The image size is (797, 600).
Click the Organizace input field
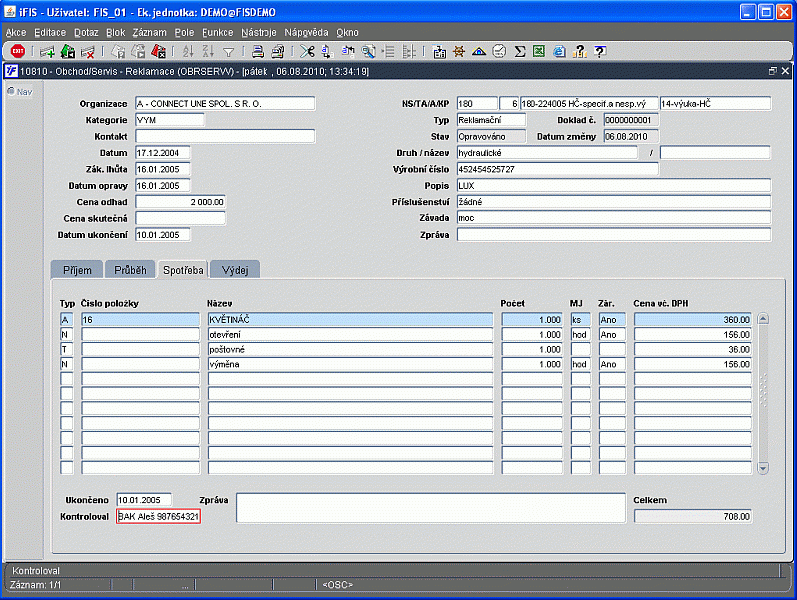[x=225, y=104]
